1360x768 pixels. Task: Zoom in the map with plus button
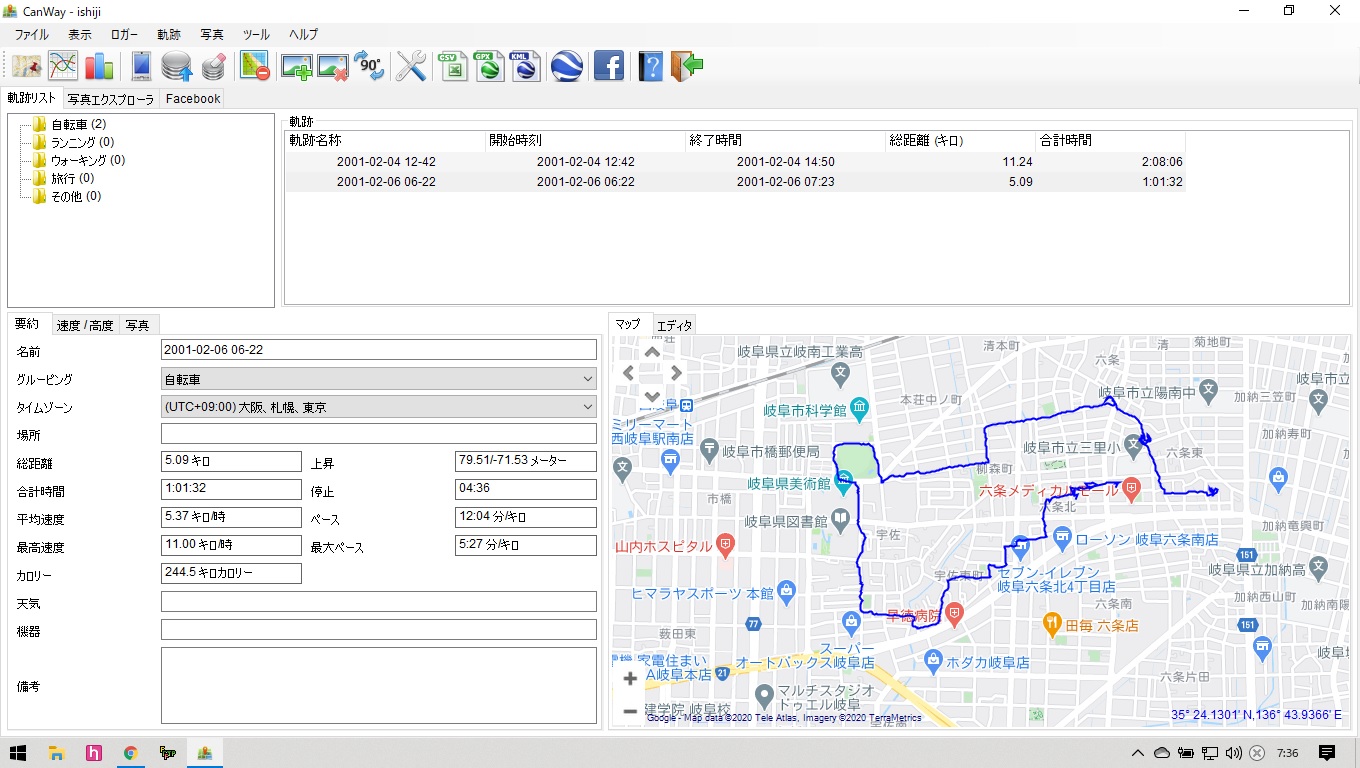pos(630,679)
